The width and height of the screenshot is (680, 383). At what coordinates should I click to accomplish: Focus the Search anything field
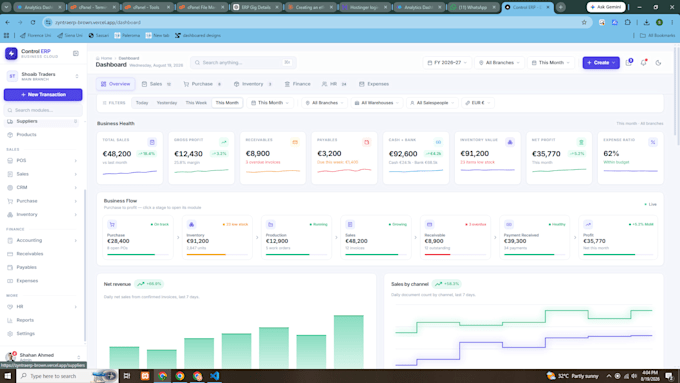click(x=243, y=63)
